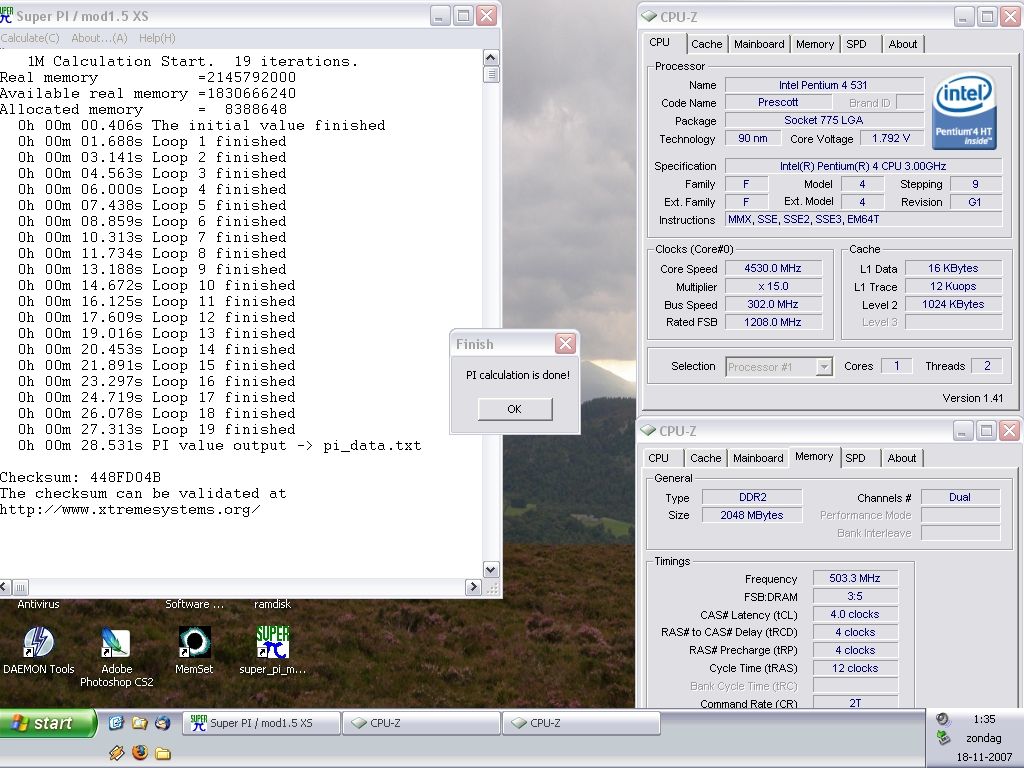Click the network tray icon below

(942, 738)
